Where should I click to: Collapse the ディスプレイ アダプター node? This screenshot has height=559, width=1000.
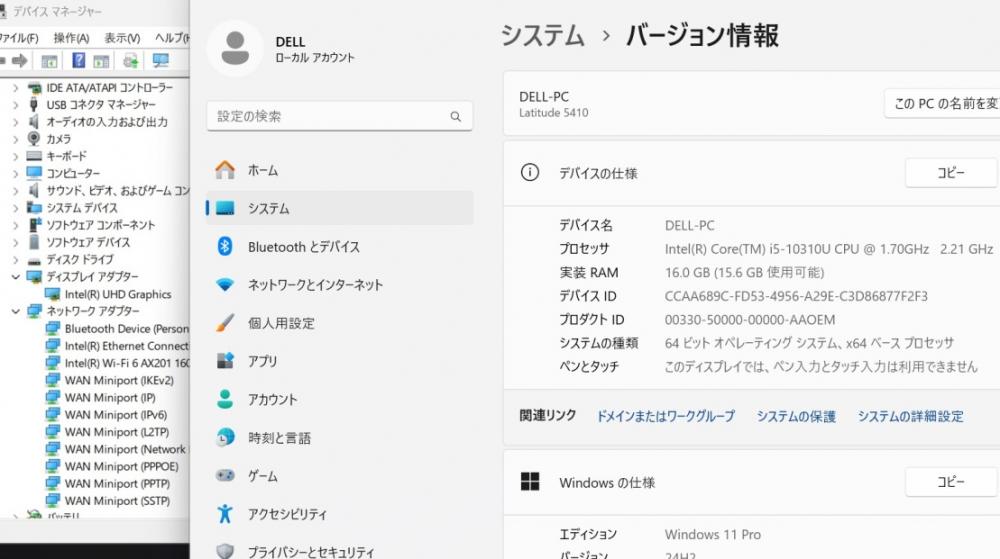point(16,277)
